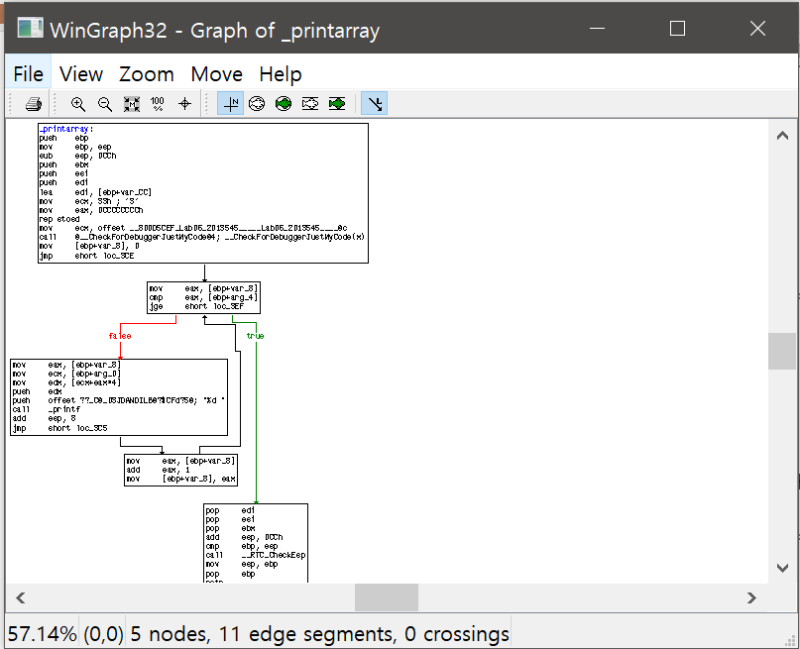
Task: Click the Zoom Out magnifier icon
Action: 105,104
